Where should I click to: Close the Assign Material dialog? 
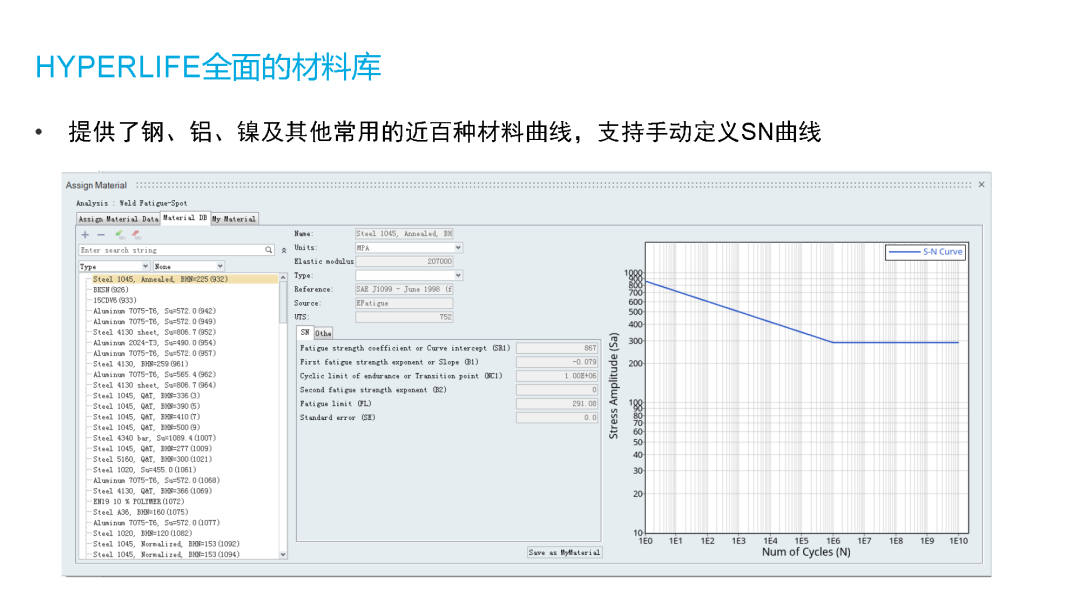[982, 185]
